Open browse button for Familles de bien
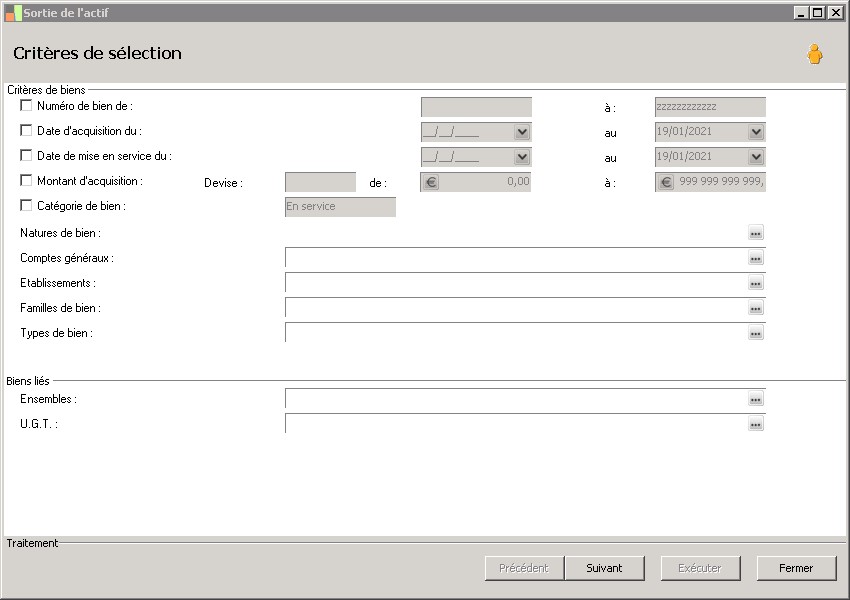Viewport: 850px width, 600px height. click(756, 308)
